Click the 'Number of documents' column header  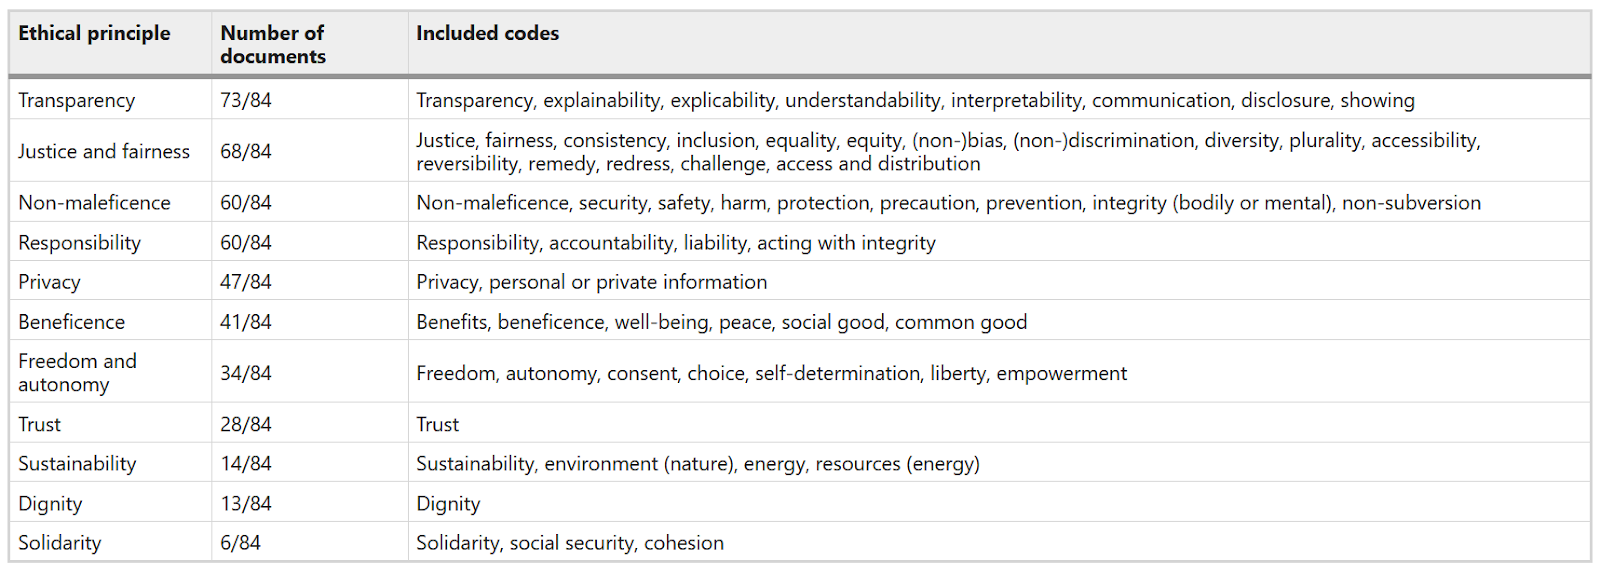click(273, 45)
